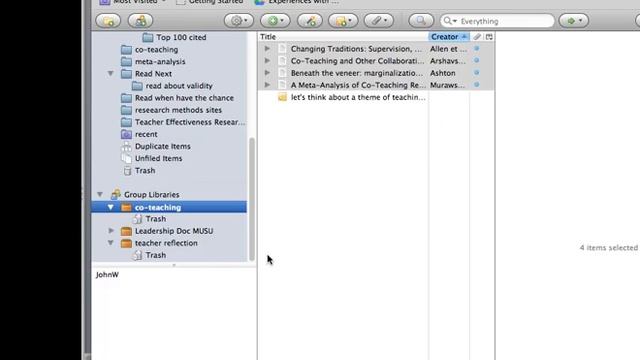
Task: Expand the Leadership Doc MUSU group
Action: 111,231
